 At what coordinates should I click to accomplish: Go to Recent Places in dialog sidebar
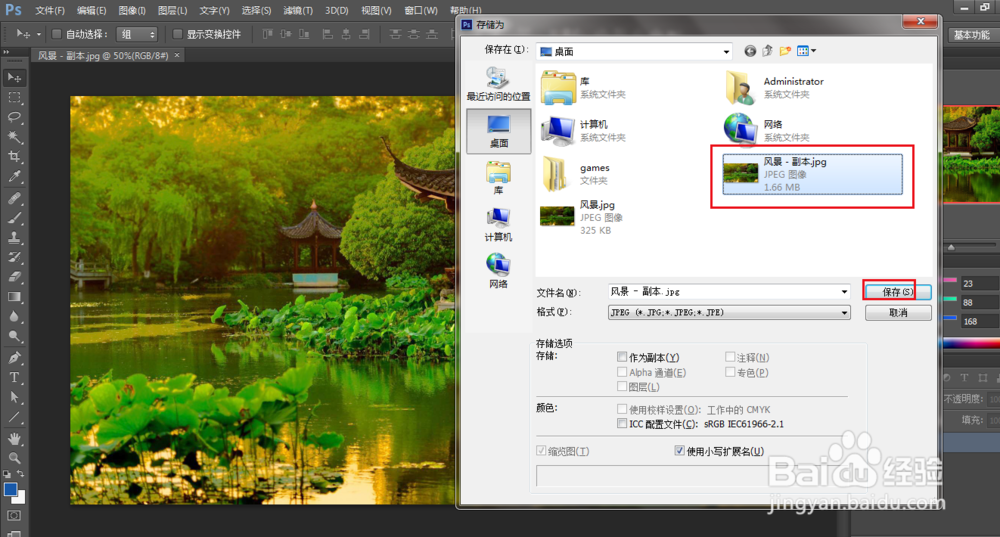[x=498, y=84]
